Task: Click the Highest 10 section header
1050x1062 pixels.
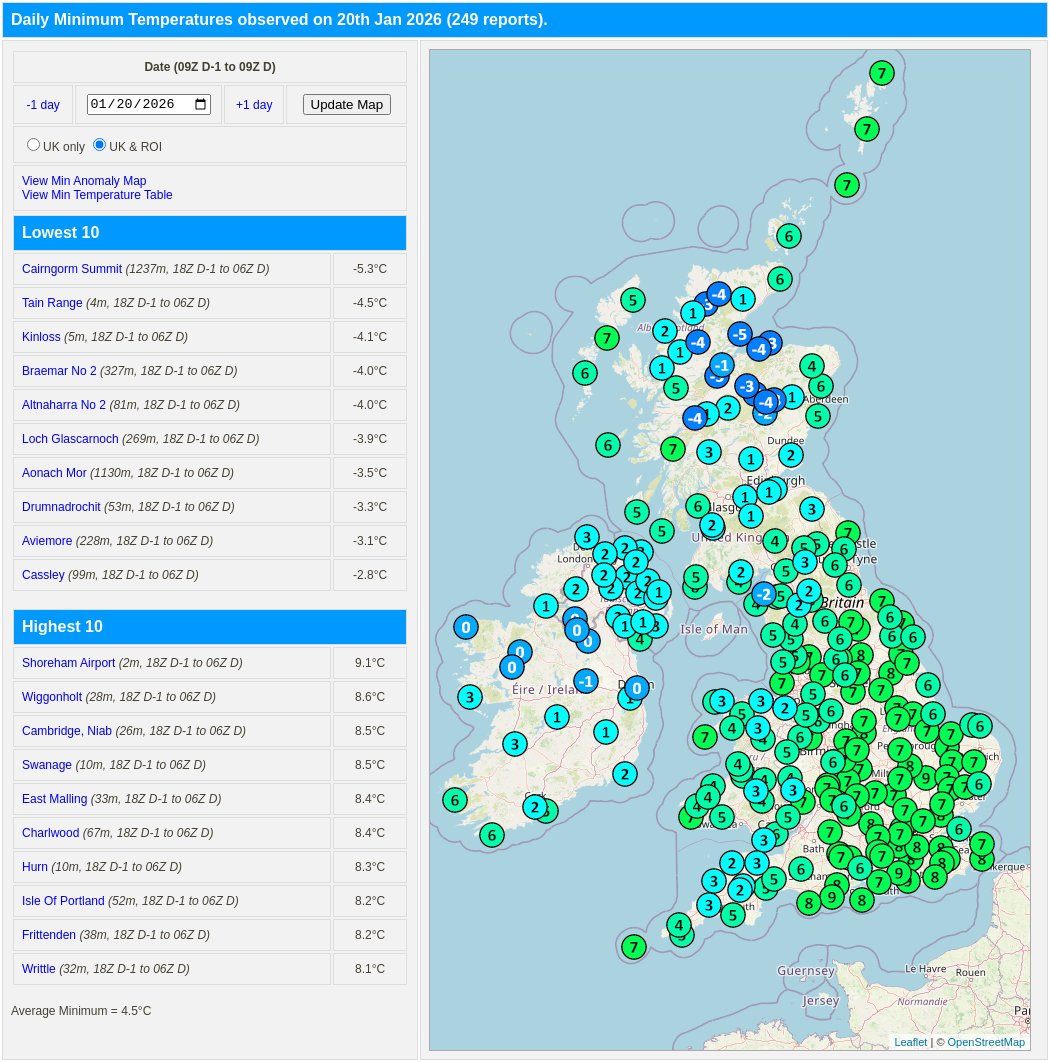Action: (210, 627)
